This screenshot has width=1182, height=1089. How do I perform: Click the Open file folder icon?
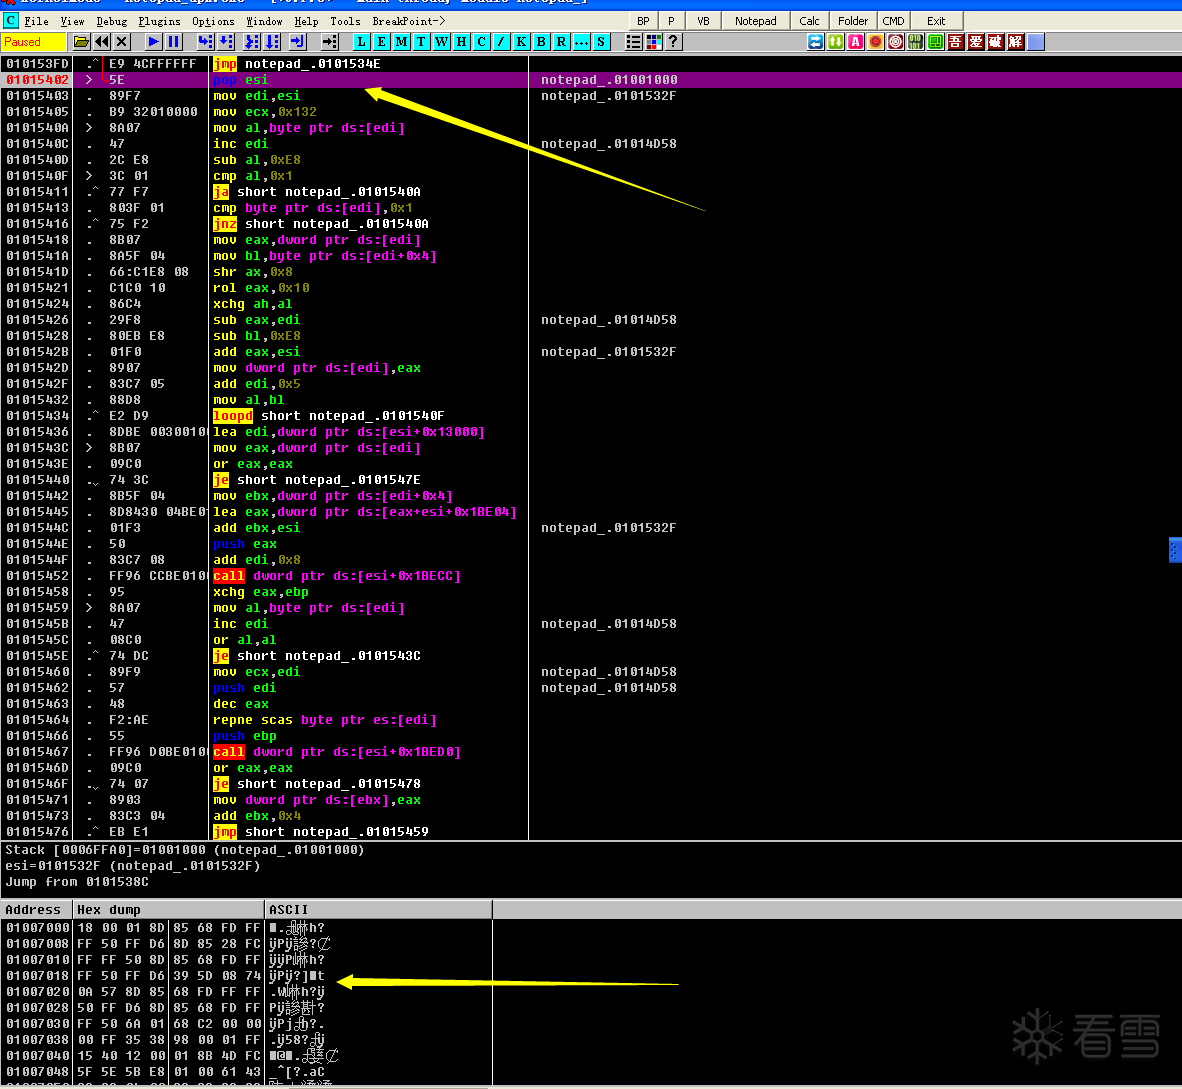pos(81,42)
